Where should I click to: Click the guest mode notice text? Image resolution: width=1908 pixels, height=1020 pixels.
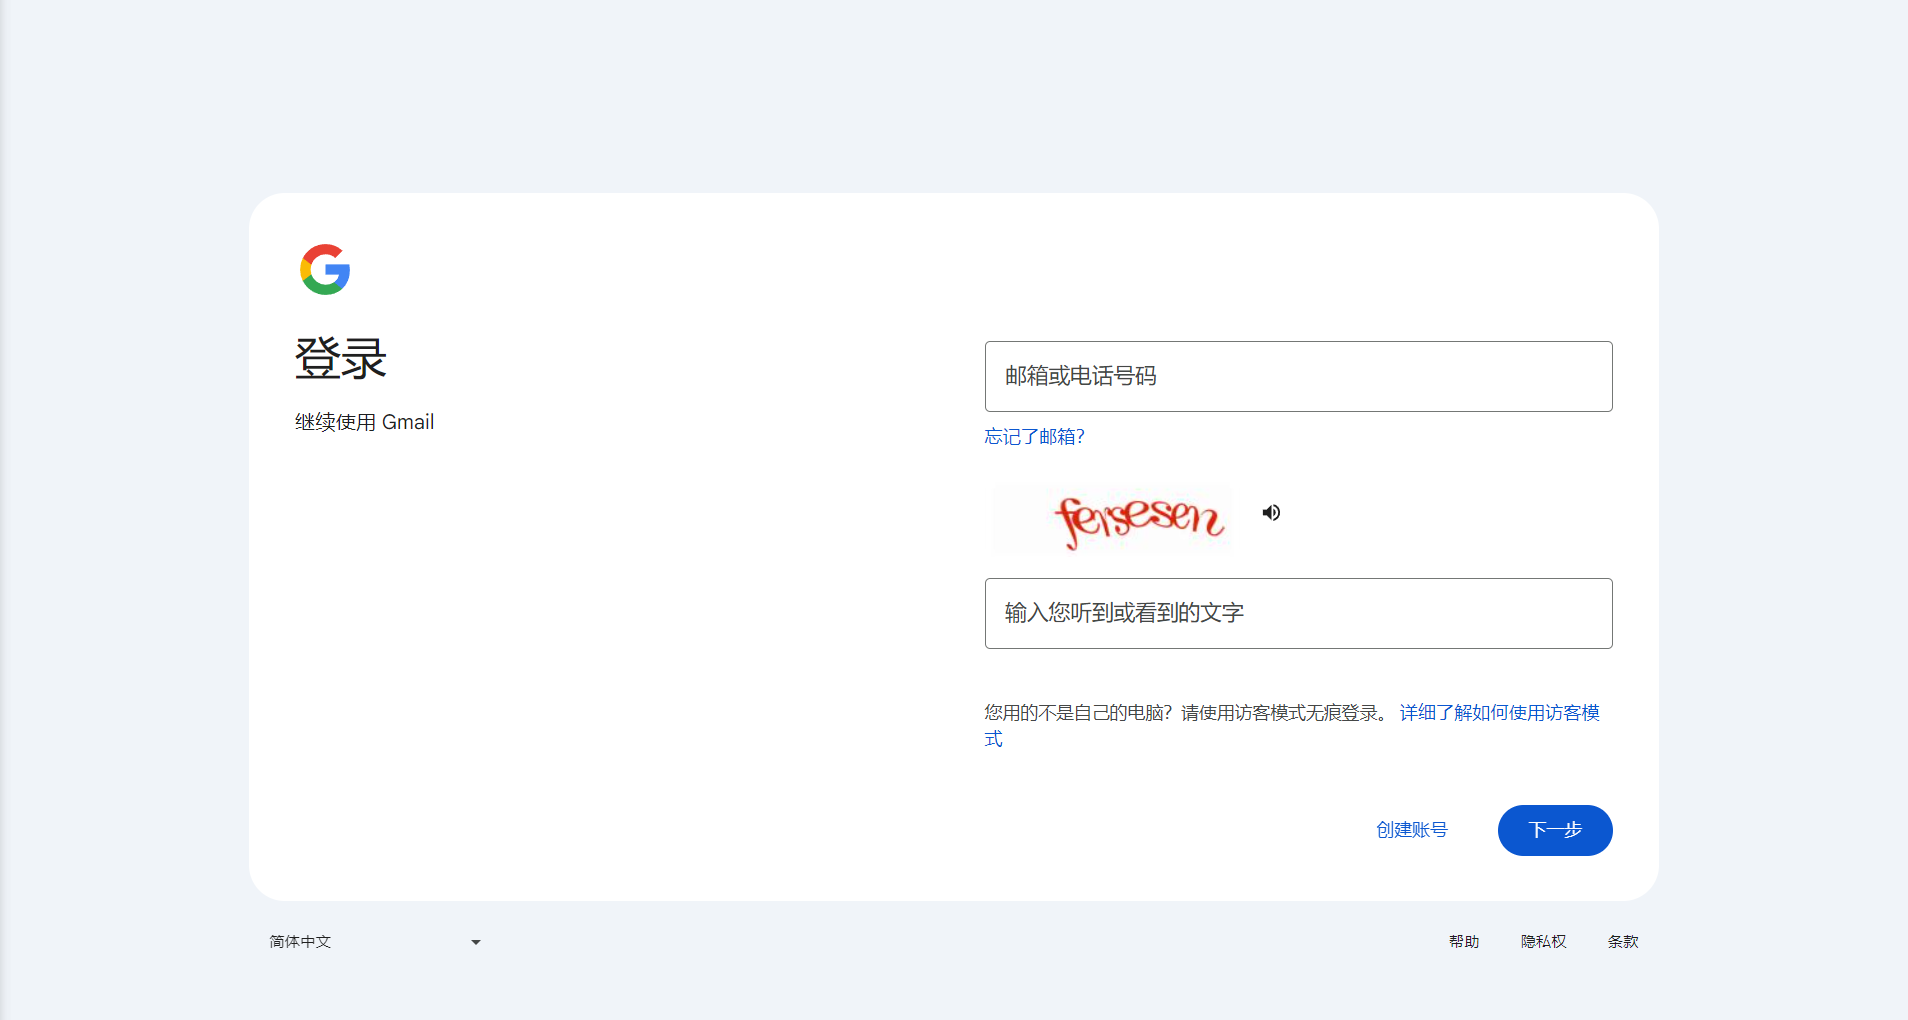pos(1180,713)
